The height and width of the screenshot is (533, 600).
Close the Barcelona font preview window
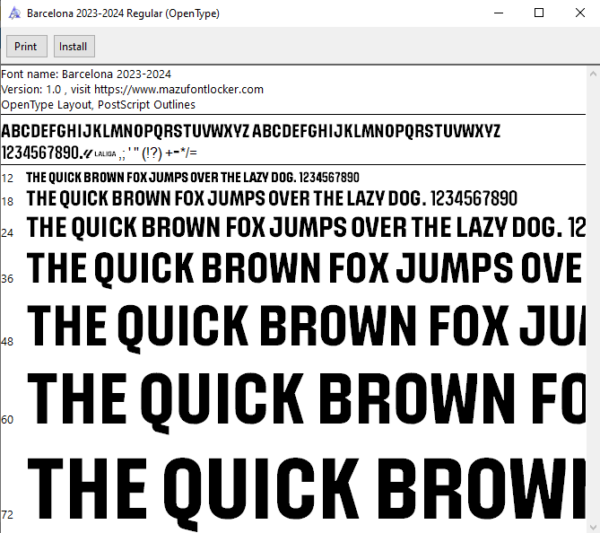[580, 13]
